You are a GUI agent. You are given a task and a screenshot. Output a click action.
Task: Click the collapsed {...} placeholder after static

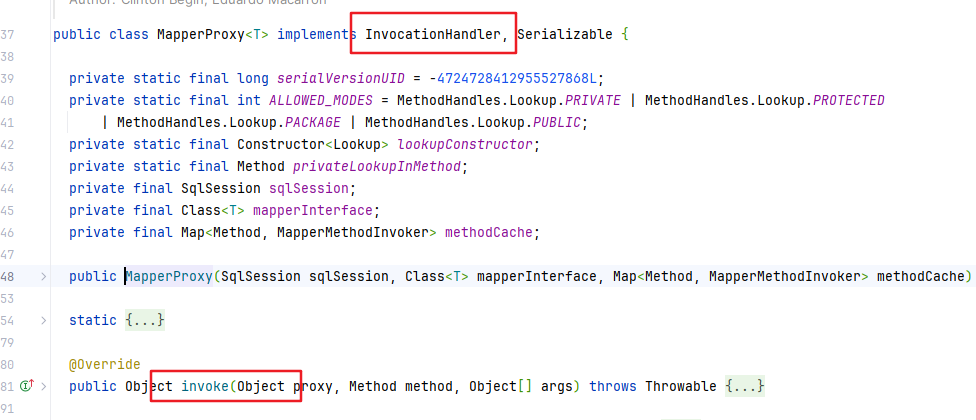click(145, 320)
